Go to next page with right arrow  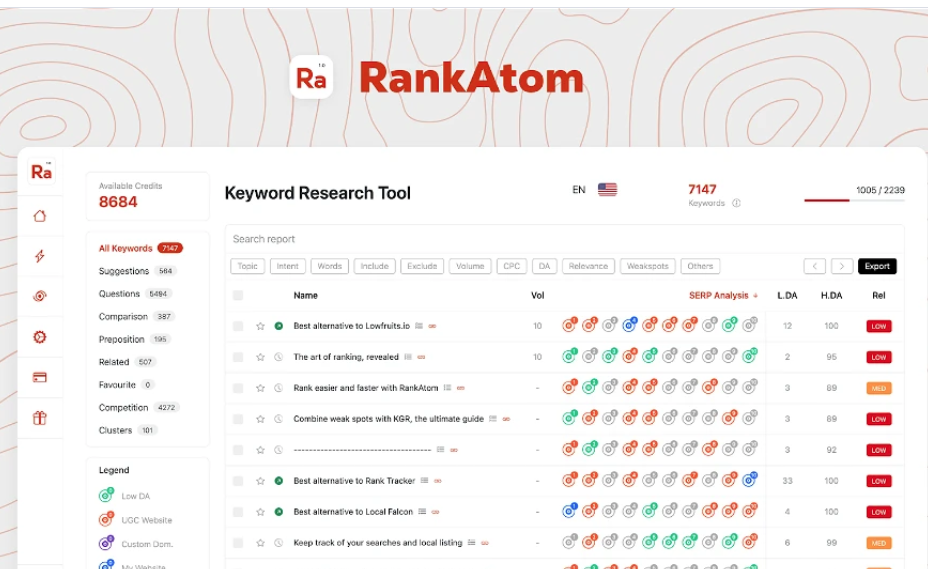pos(842,266)
